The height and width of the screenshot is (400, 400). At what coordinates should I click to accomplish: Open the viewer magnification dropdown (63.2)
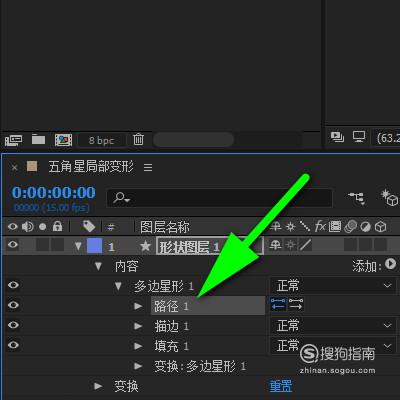[387, 137]
